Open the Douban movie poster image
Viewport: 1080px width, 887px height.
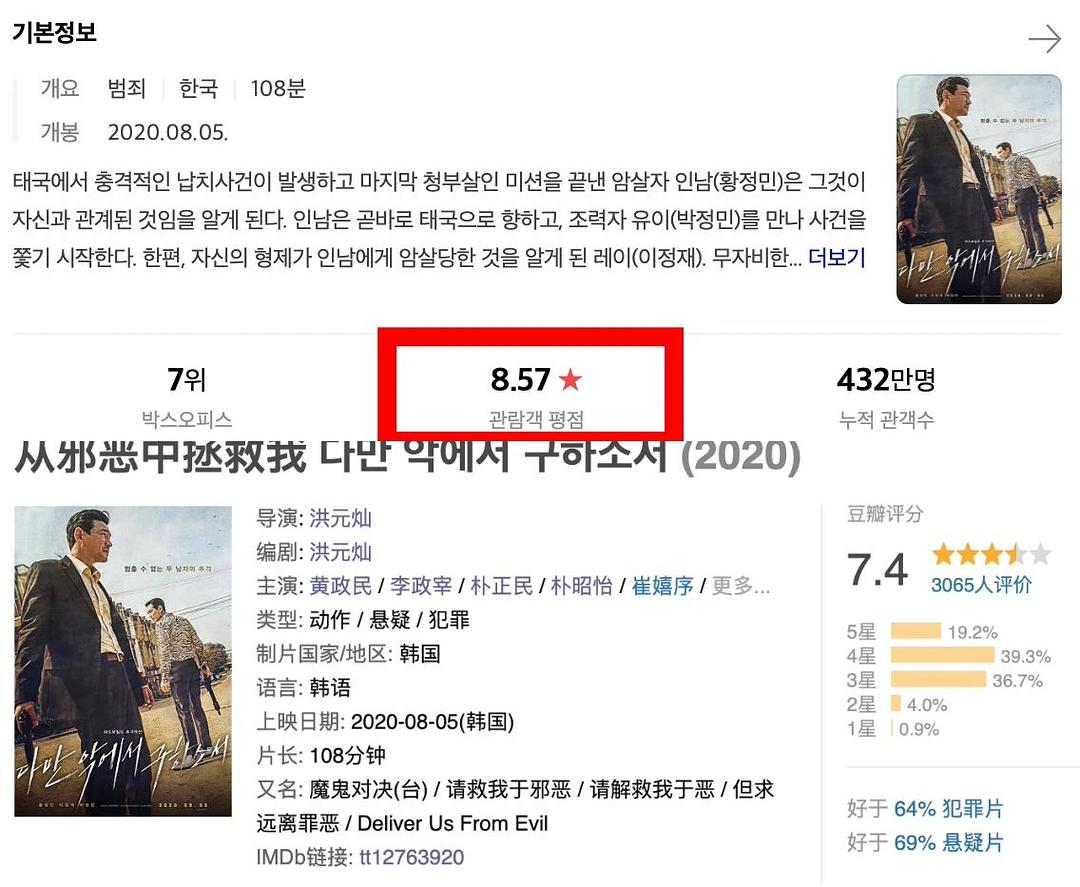(x=122, y=661)
